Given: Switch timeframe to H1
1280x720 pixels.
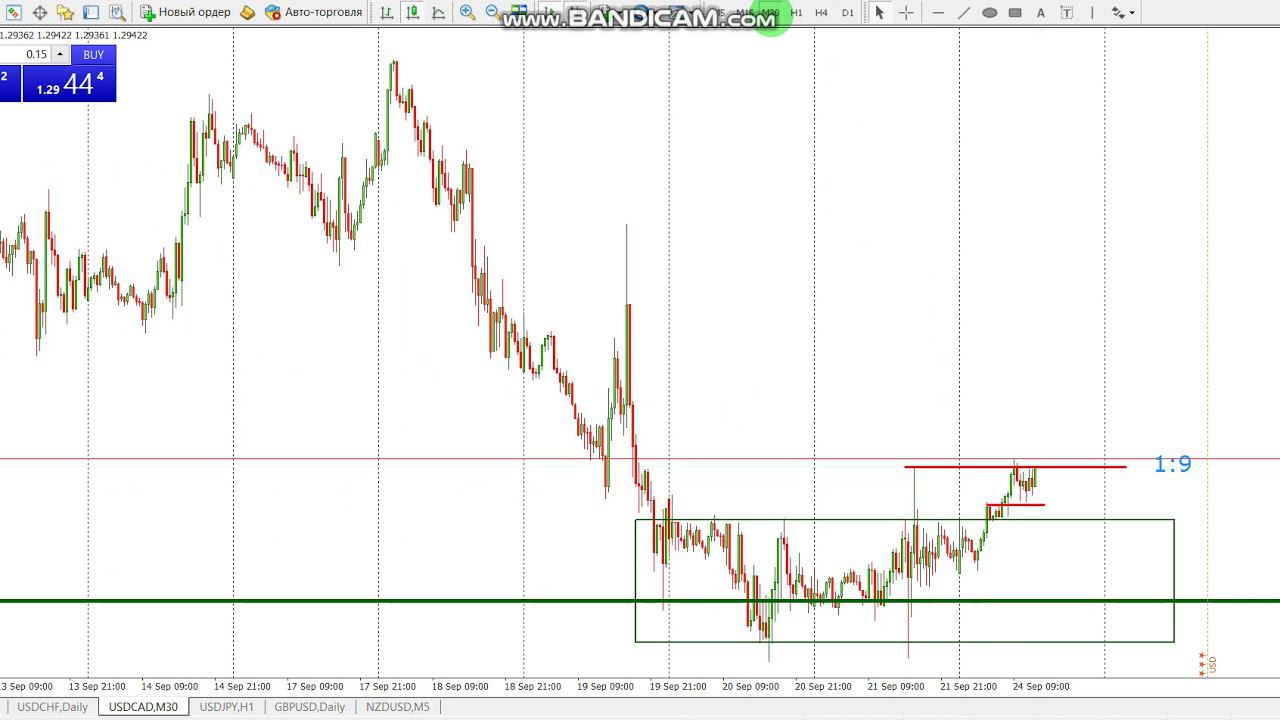Looking at the screenshot, I should click(x=796, y=13).
